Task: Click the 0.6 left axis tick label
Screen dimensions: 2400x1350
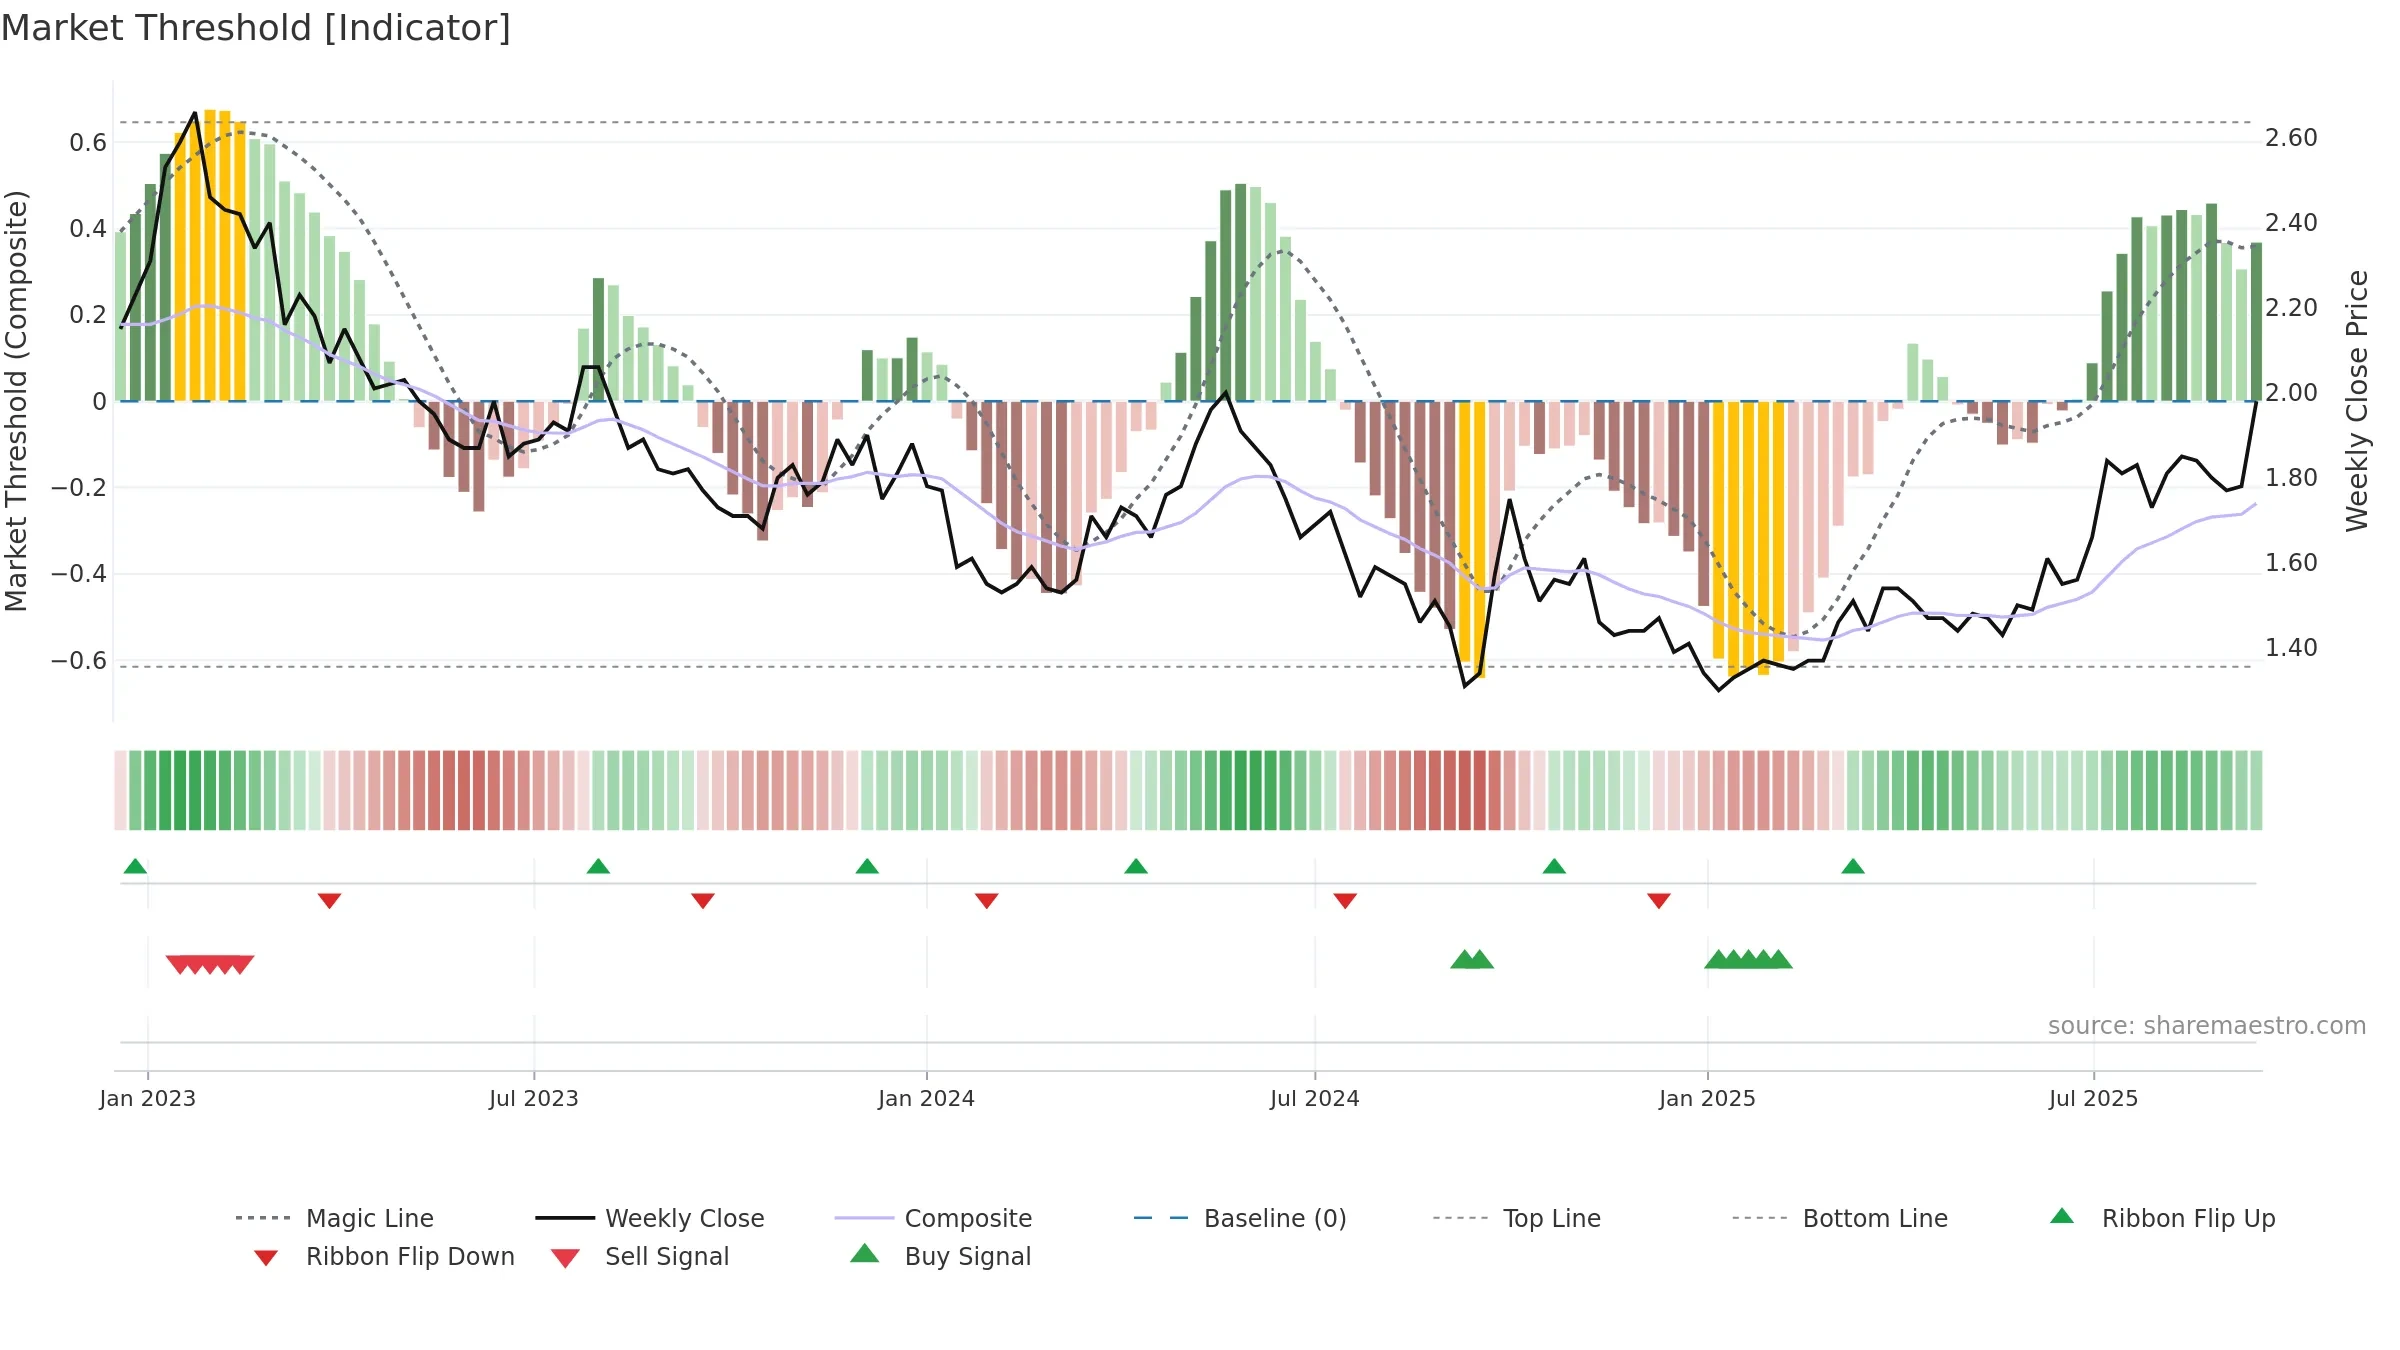Action: click(x=88, y=143)
